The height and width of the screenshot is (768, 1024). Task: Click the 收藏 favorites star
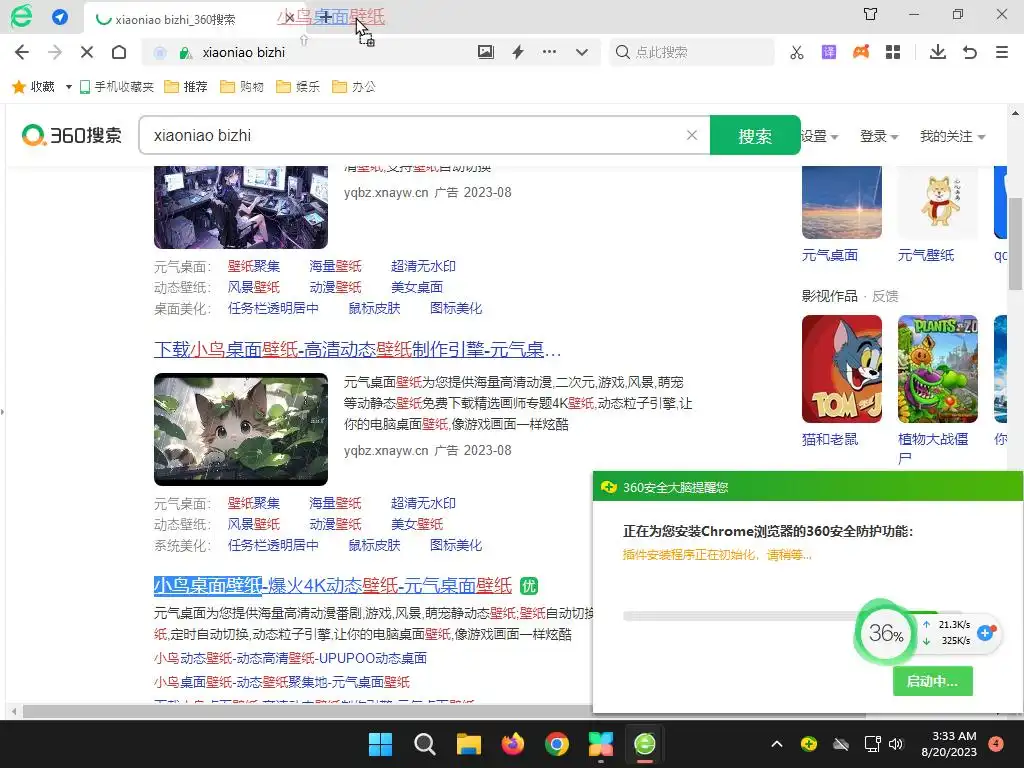pos(19,87)
